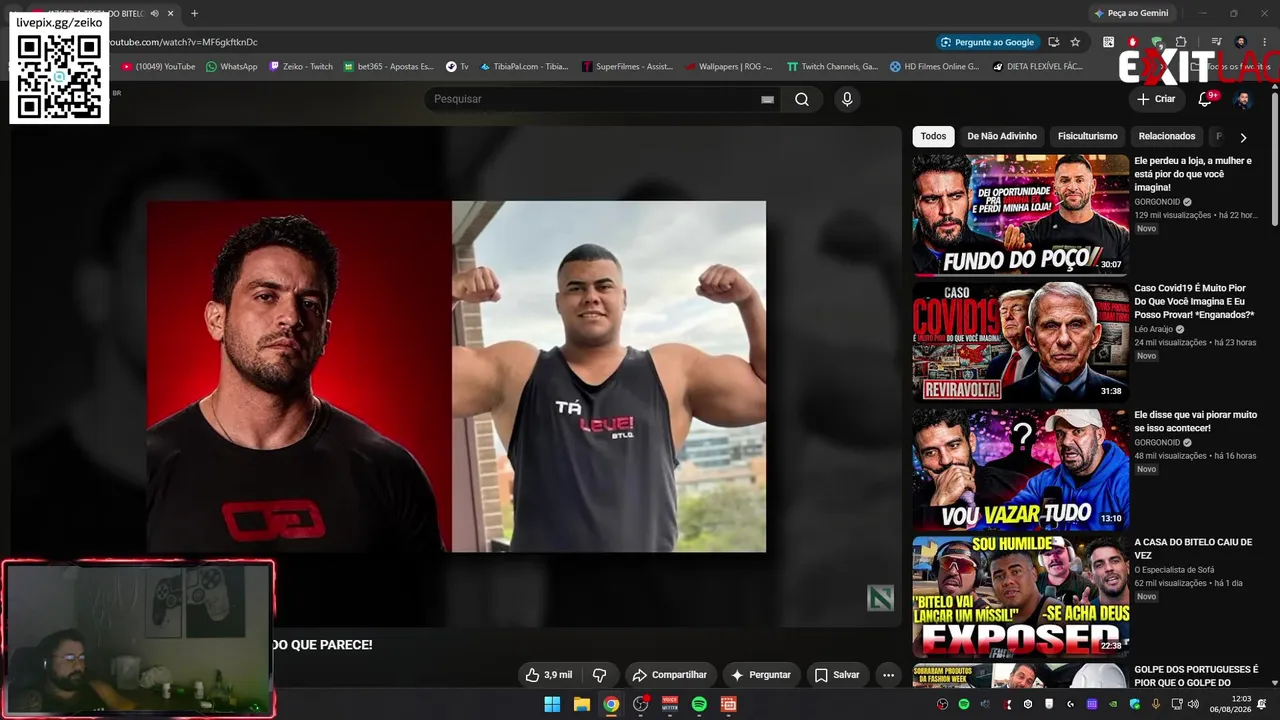The image size is (1280, 720).
Task: Select the Todos filter chip
Action: [x=933, y=136]
